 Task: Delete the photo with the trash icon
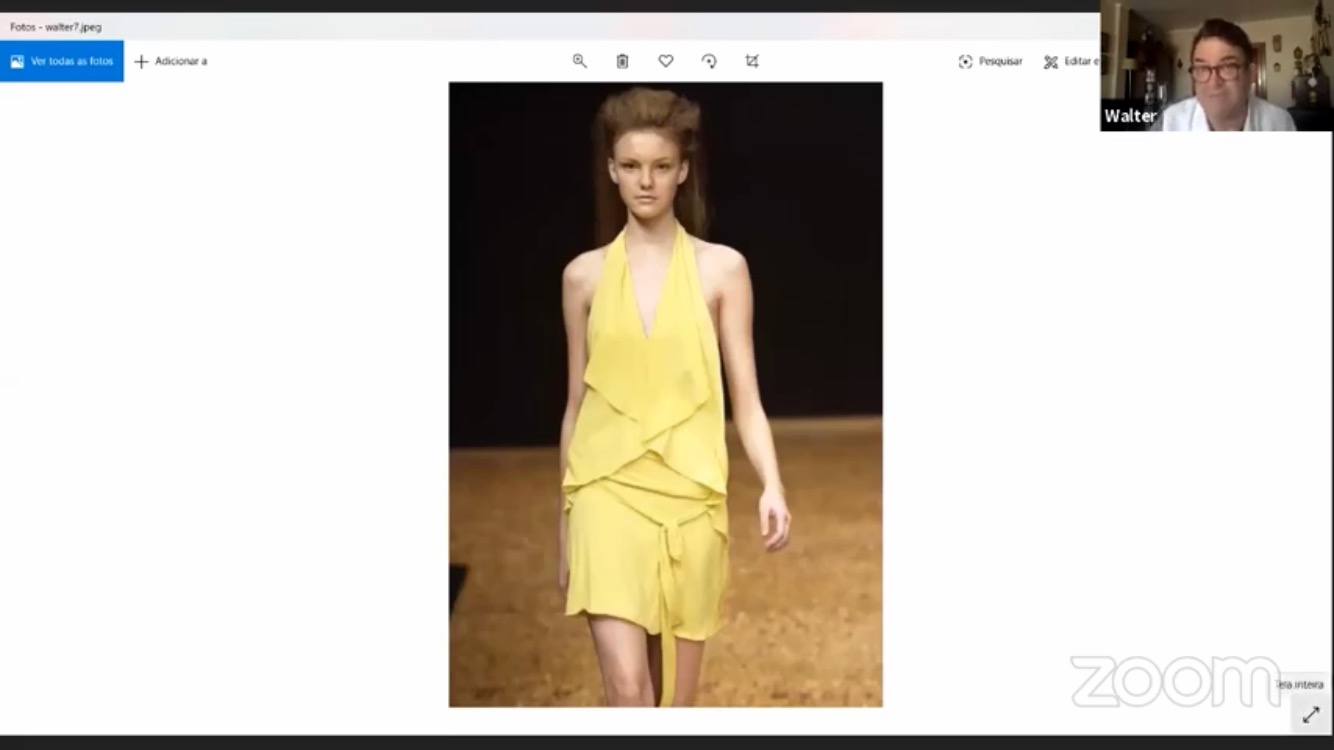622,61
